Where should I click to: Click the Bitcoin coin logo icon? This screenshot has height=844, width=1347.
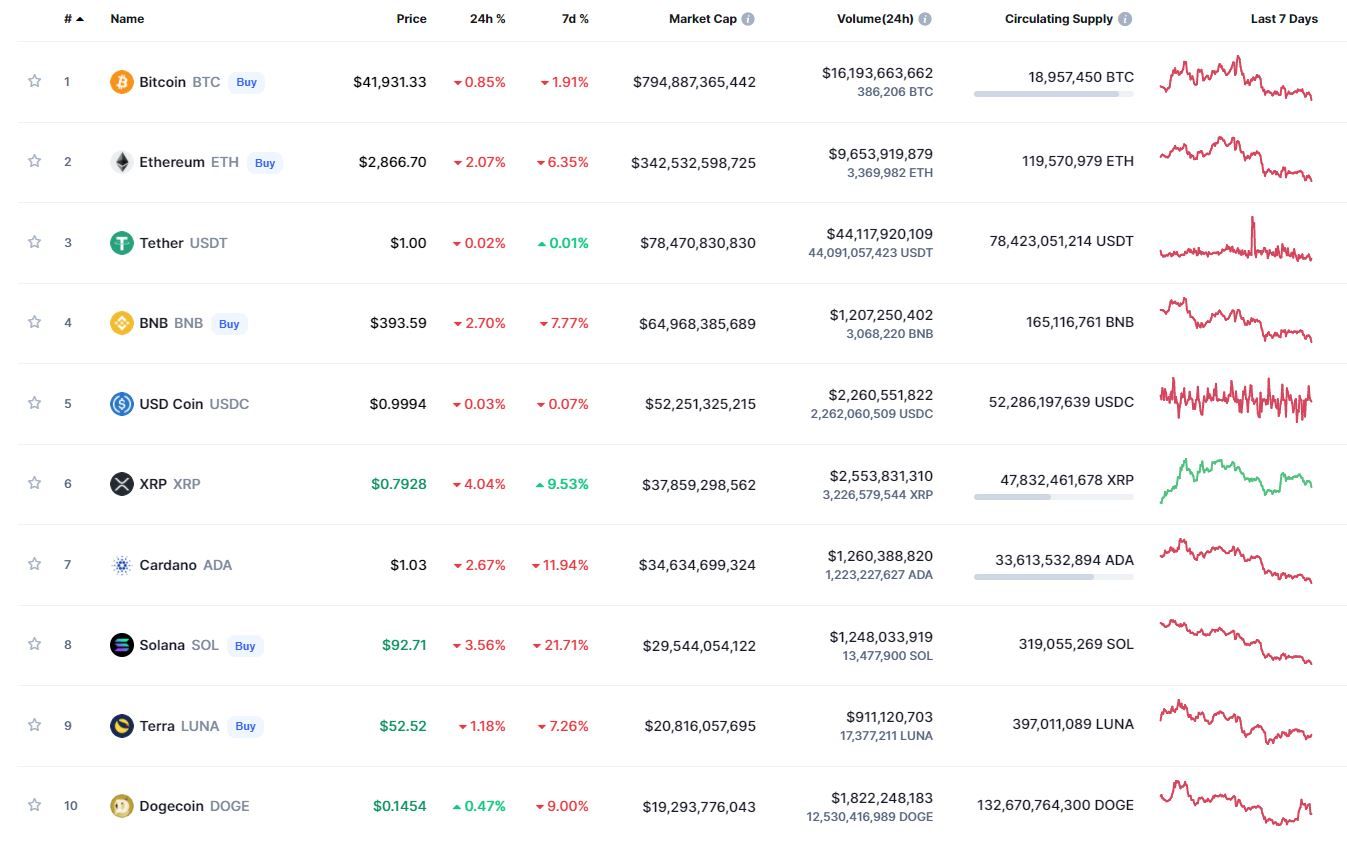point(121,82)
